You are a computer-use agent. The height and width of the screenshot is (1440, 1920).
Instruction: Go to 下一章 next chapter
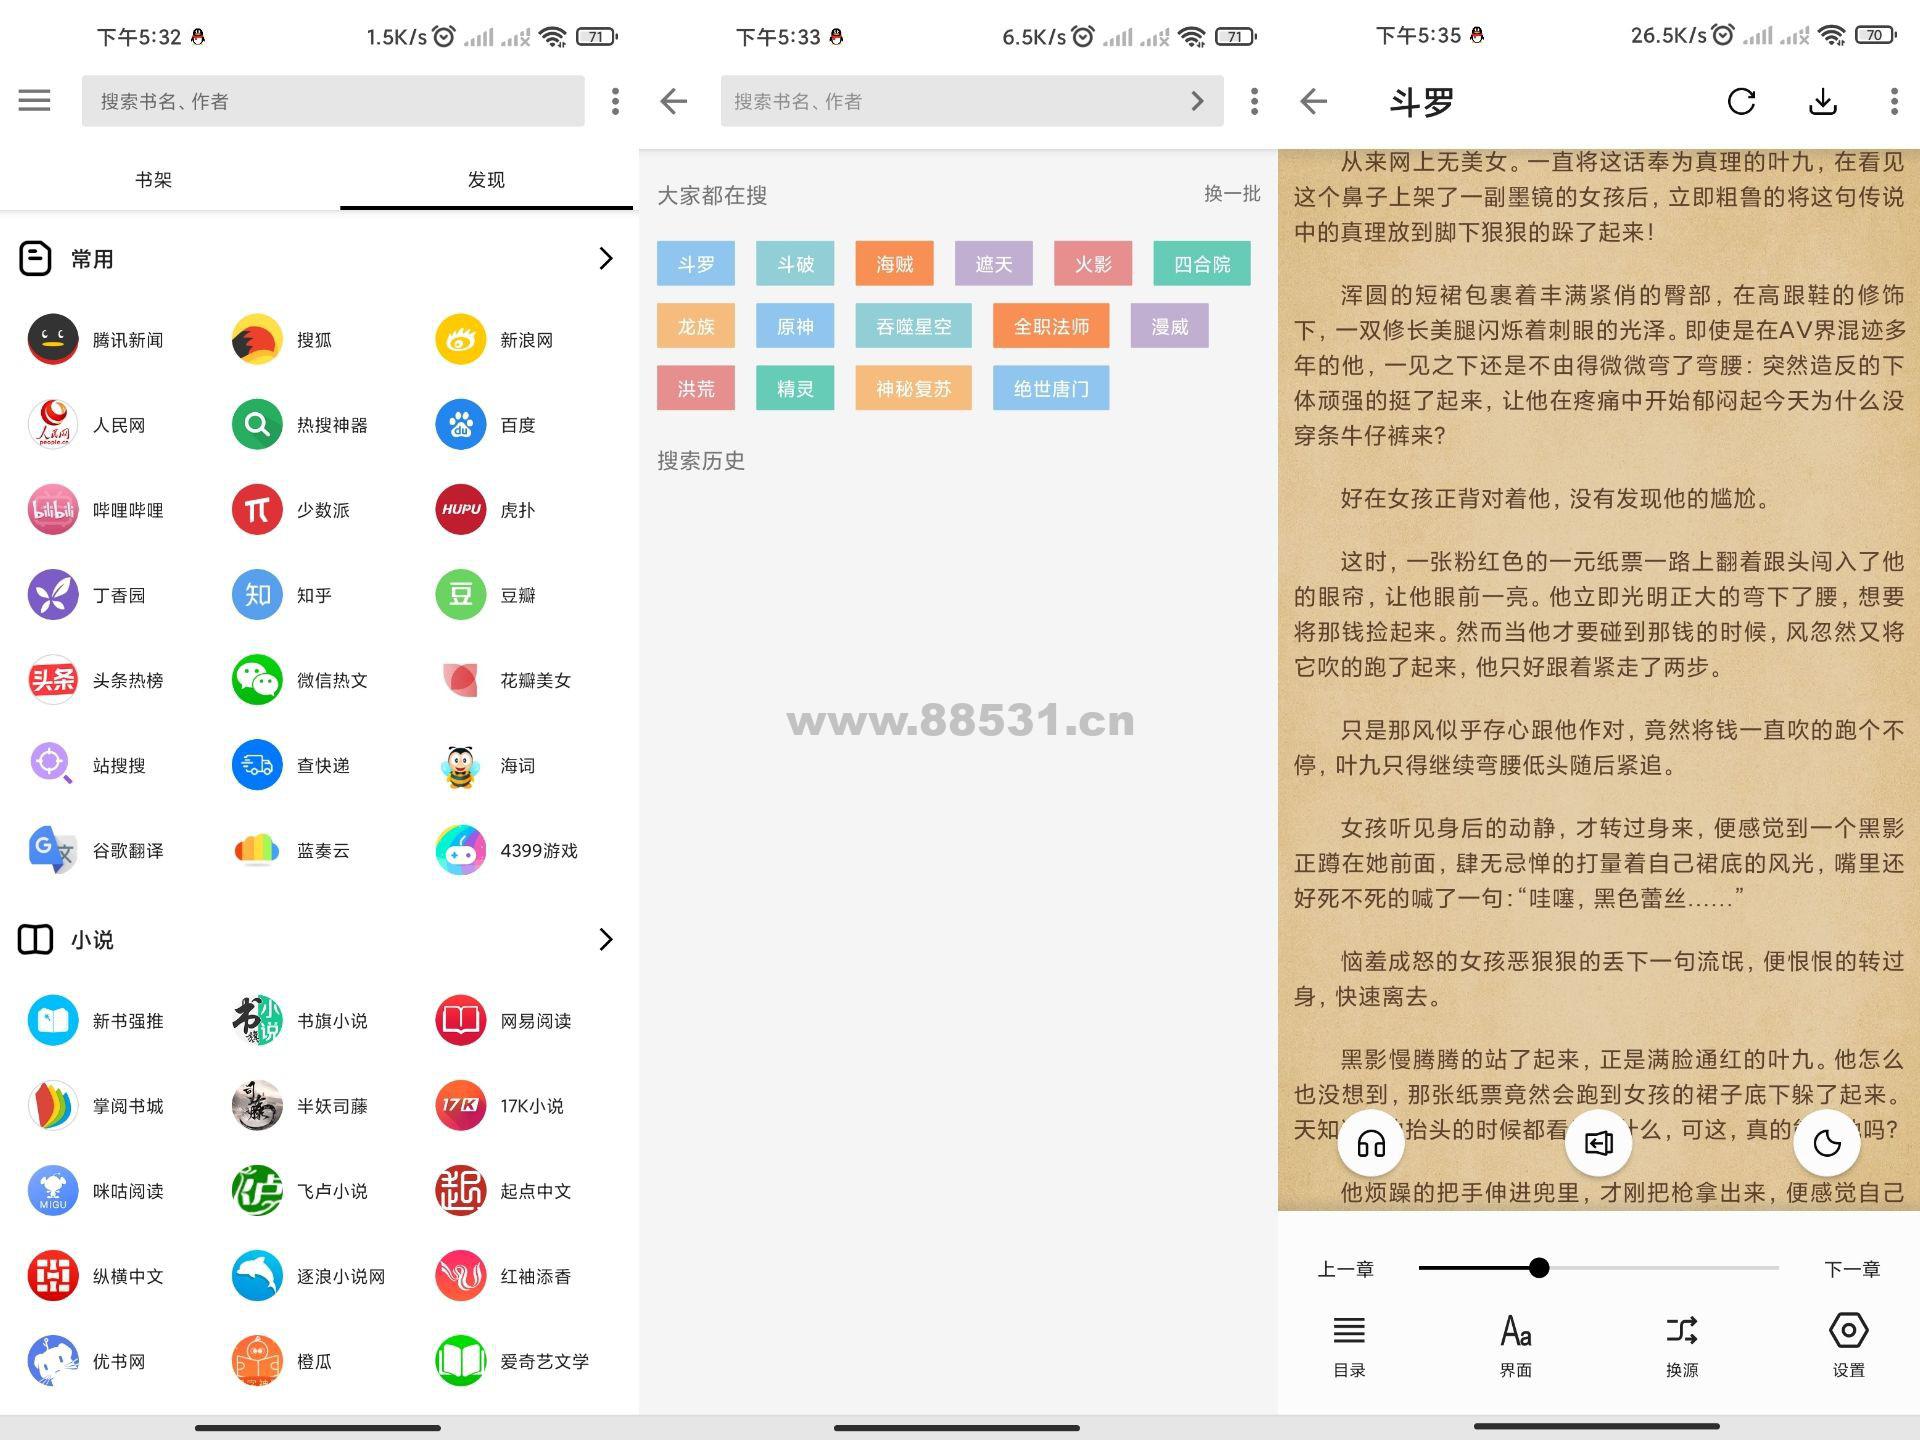(1852, 1270)
